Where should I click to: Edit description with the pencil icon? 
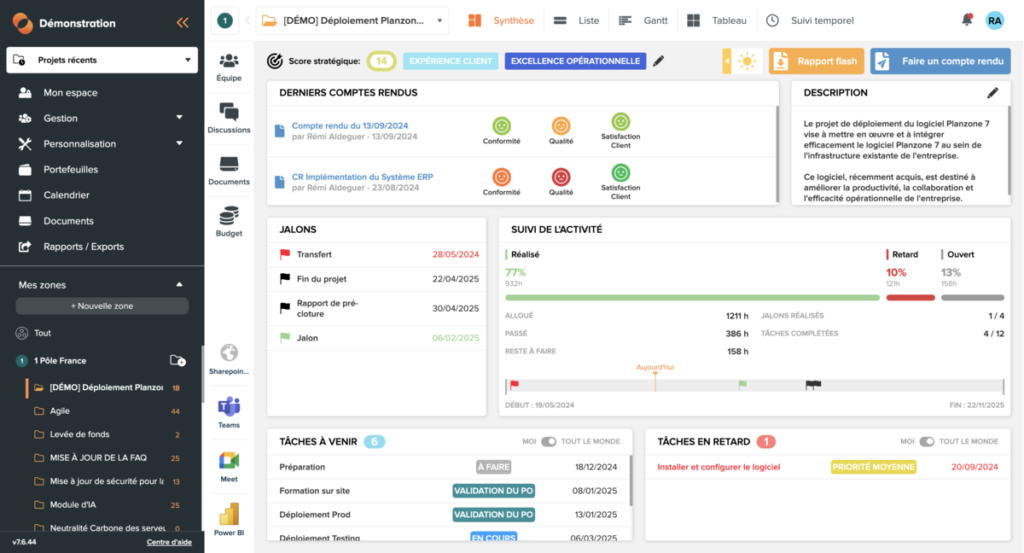(992, 93)
